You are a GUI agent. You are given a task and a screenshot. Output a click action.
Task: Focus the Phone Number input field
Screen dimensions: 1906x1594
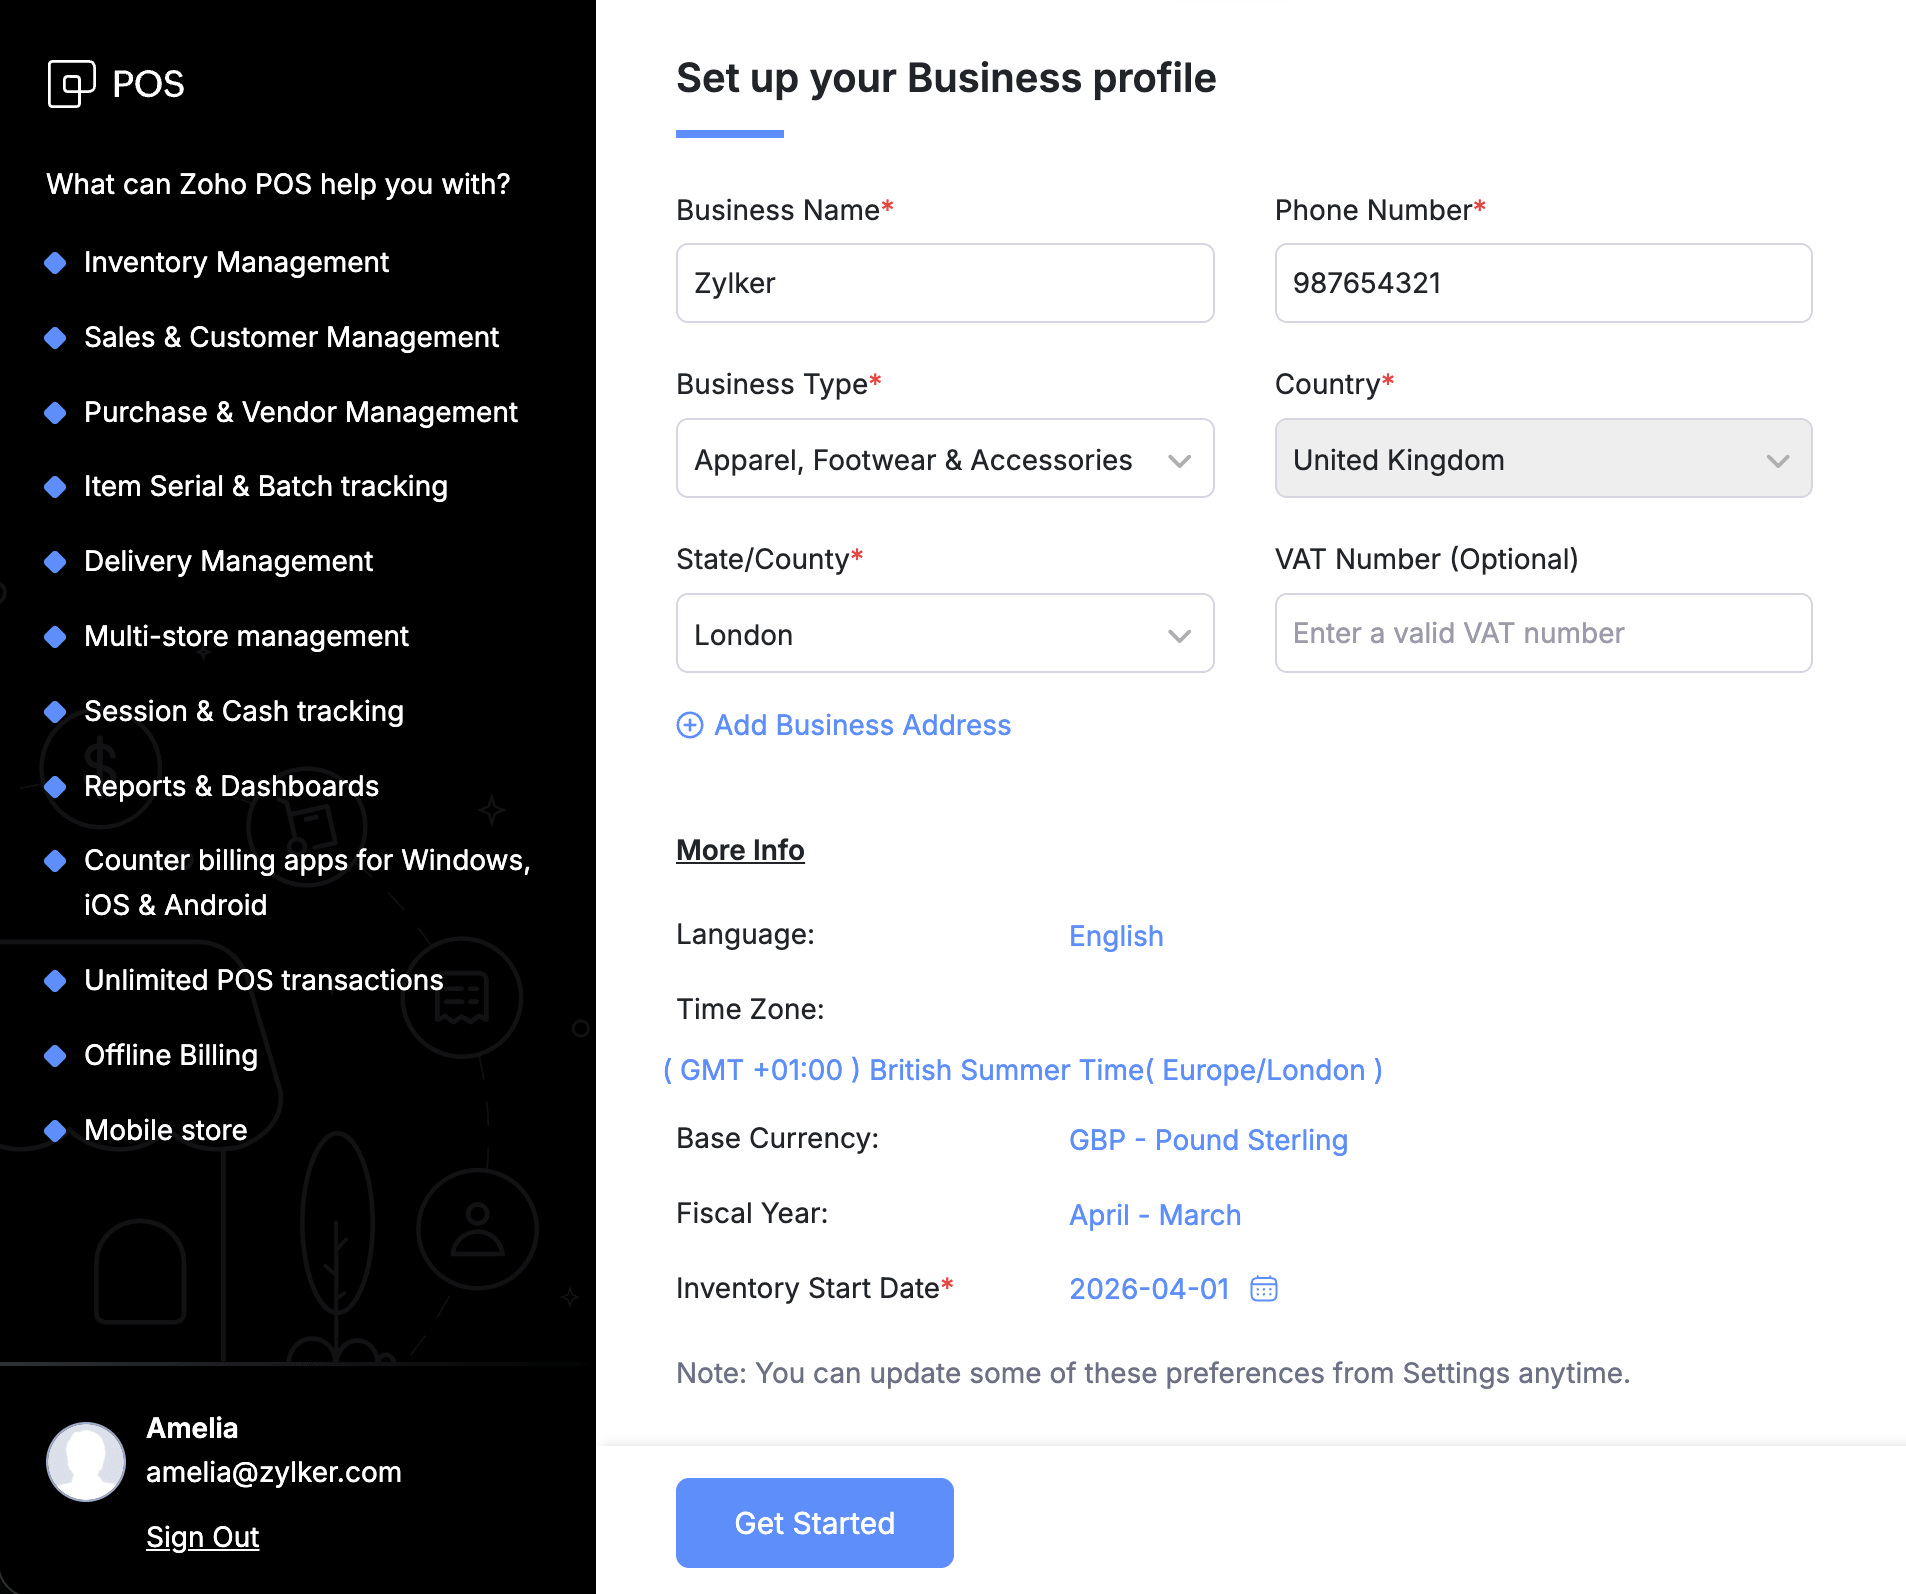1543,283
